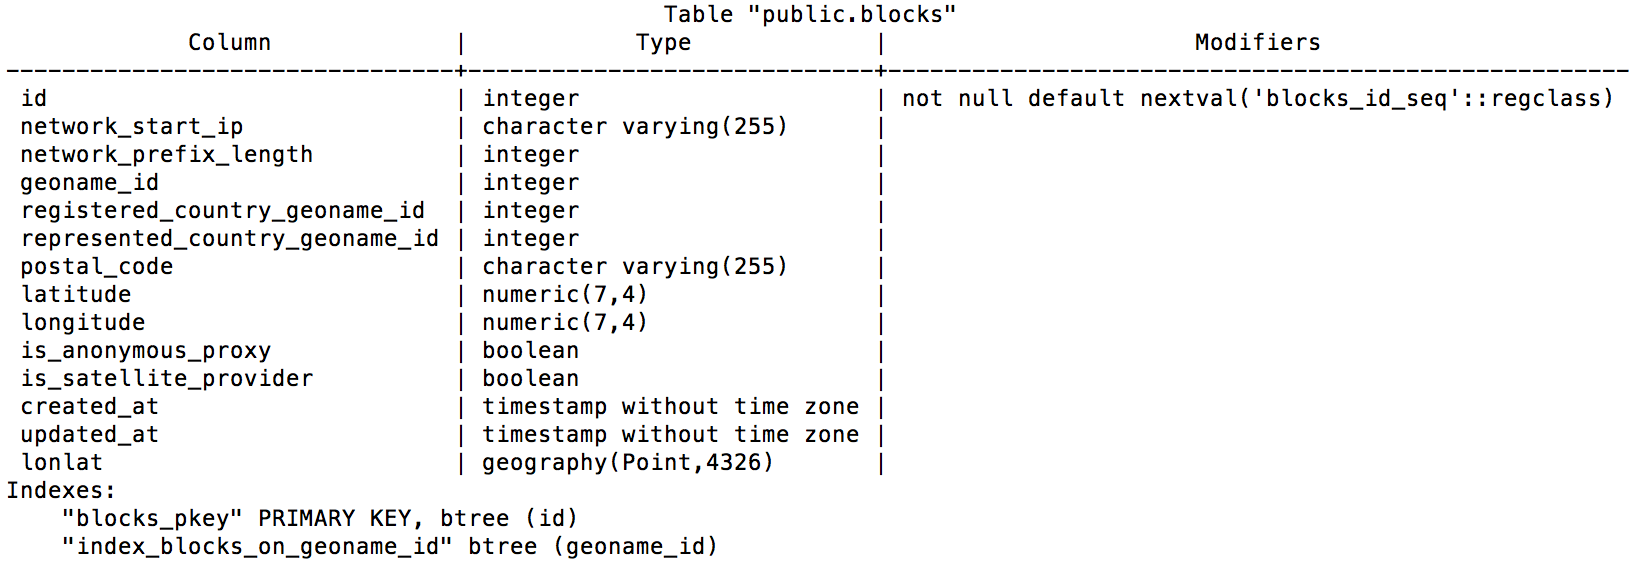Click the latitude column name

pyautogui.click(x=76, y=295)
